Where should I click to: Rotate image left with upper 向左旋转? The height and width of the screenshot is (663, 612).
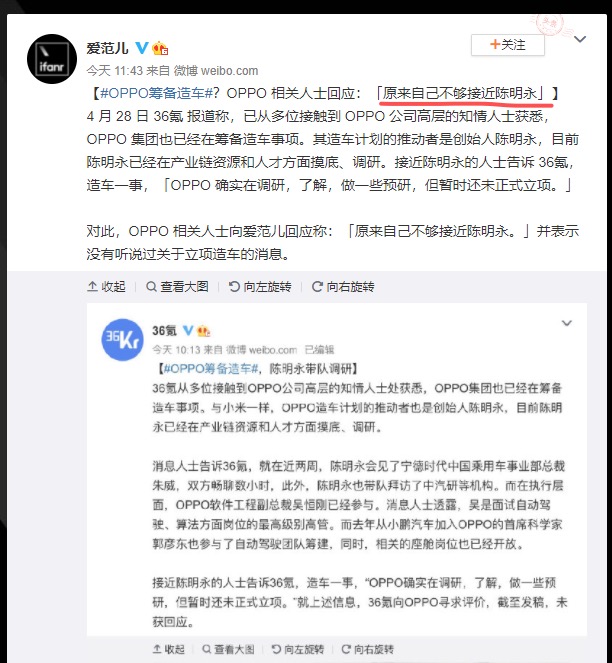point(260,287)
